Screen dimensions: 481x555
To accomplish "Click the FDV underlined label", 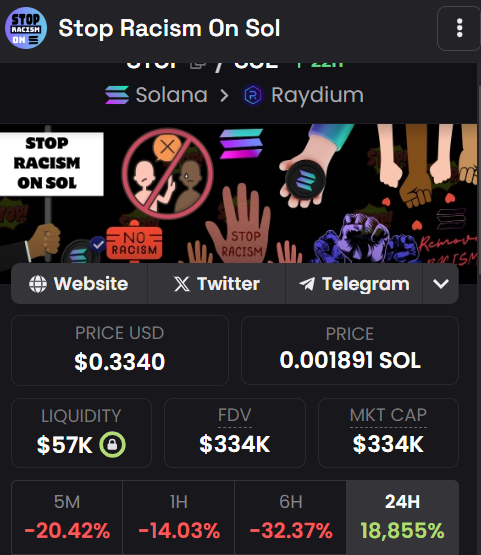I will click(235, 415).
